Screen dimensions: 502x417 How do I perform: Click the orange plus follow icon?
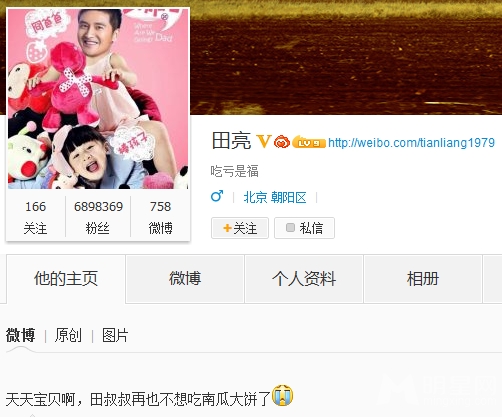pos(227,228)
